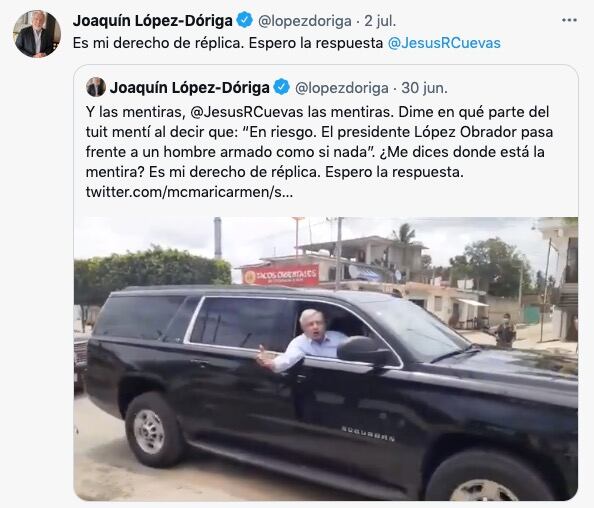Click the 30 jun. timestamp of quoted tweet
The height and width of the screenshot is (508, 594).
click(424, 88)
